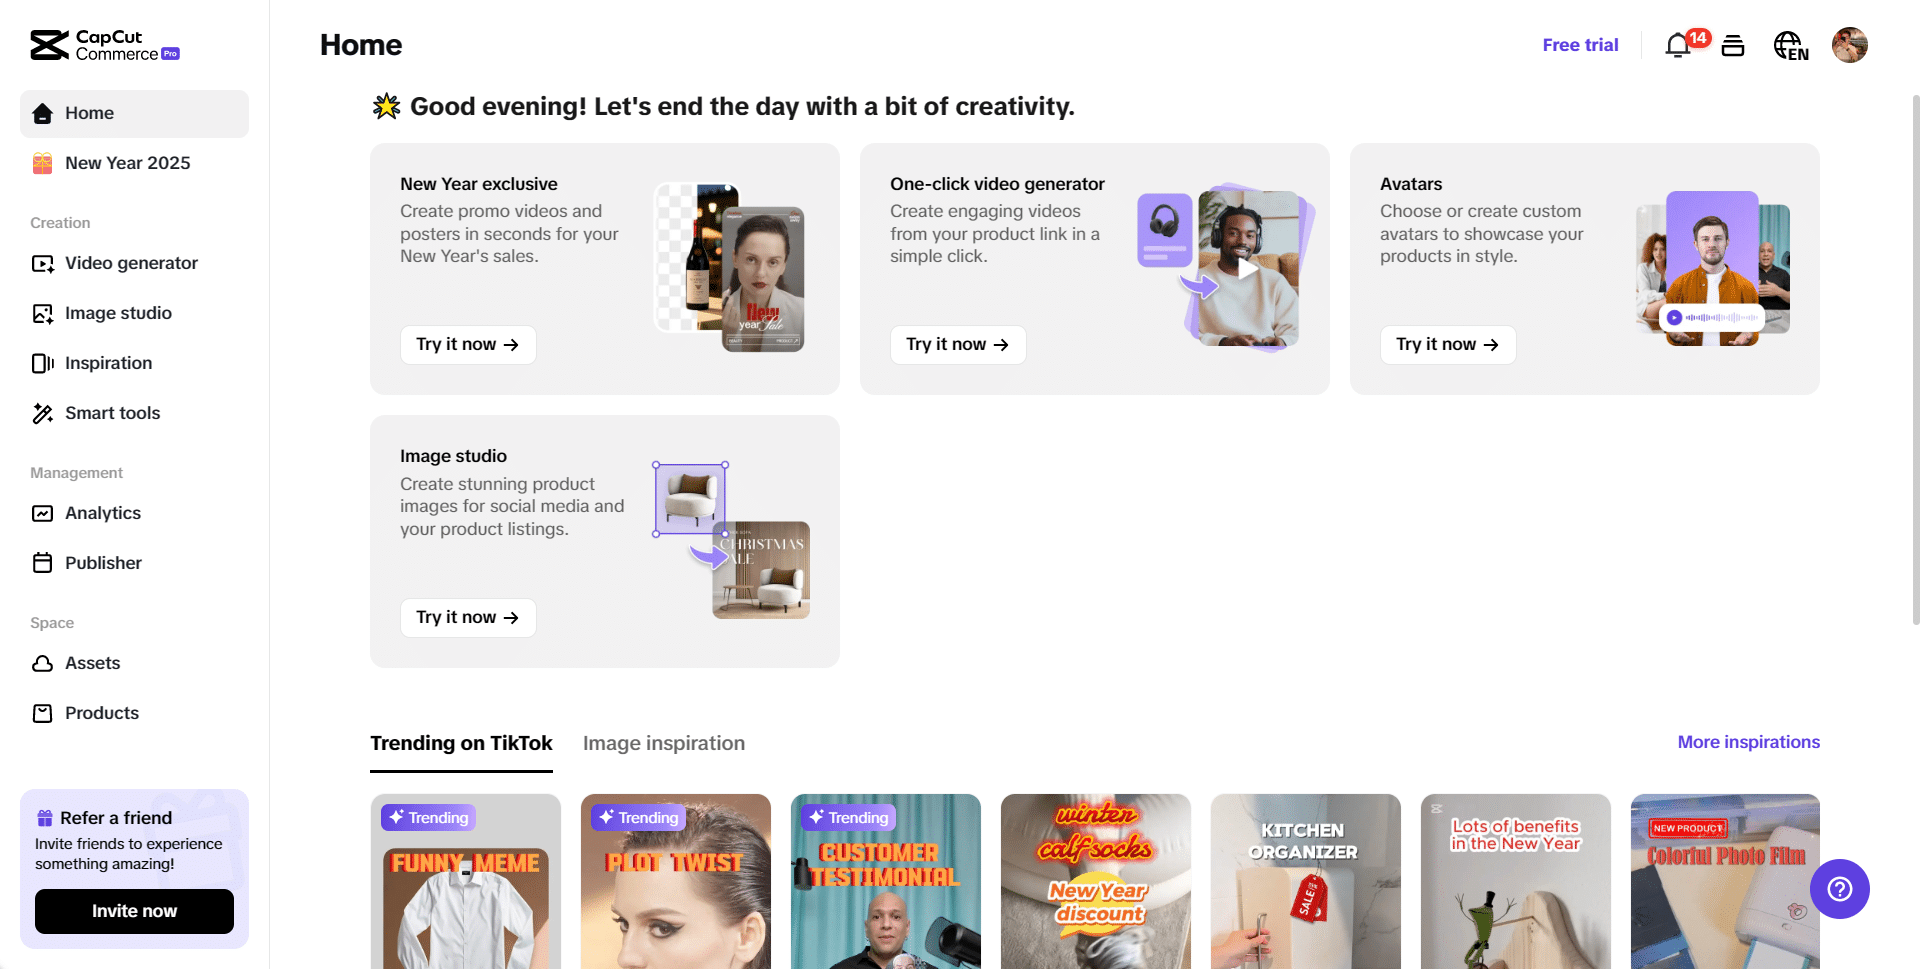
Task: Click Try it now for One-click video generator
Action: (958, 345)
